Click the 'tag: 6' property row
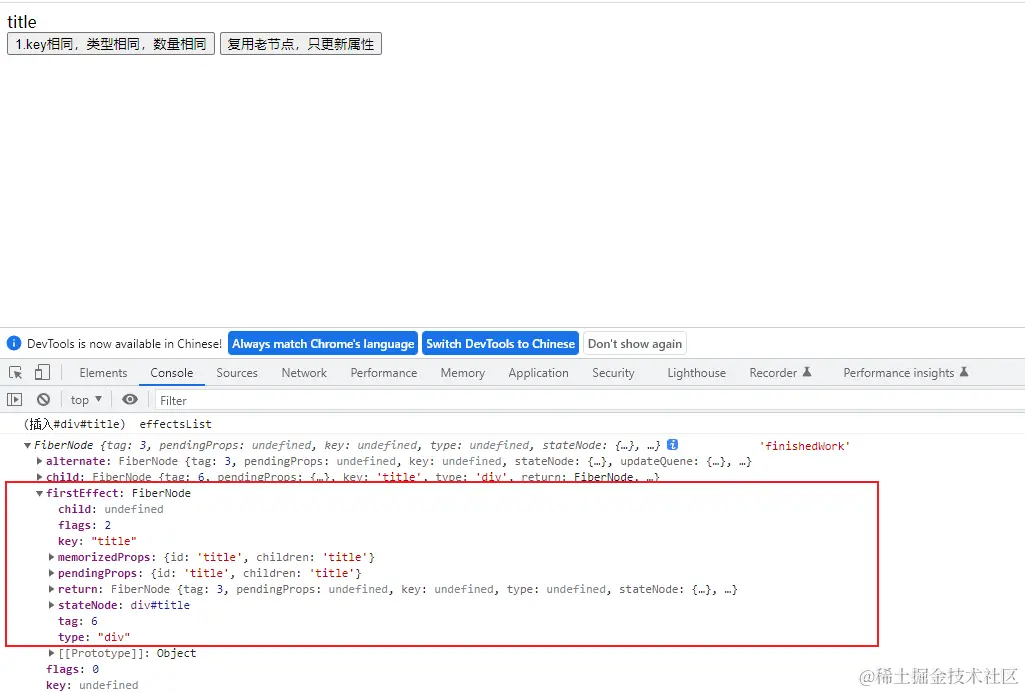 [78, 621]
